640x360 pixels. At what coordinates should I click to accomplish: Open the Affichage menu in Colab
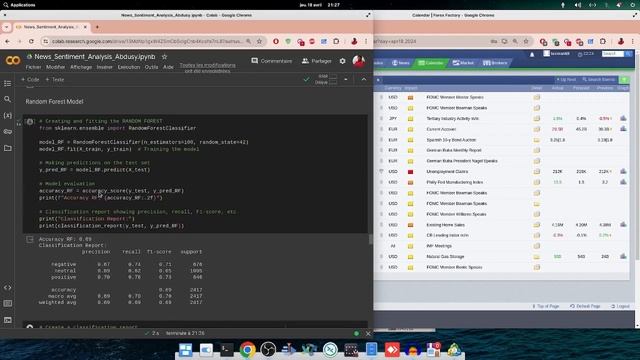(81, 67)
